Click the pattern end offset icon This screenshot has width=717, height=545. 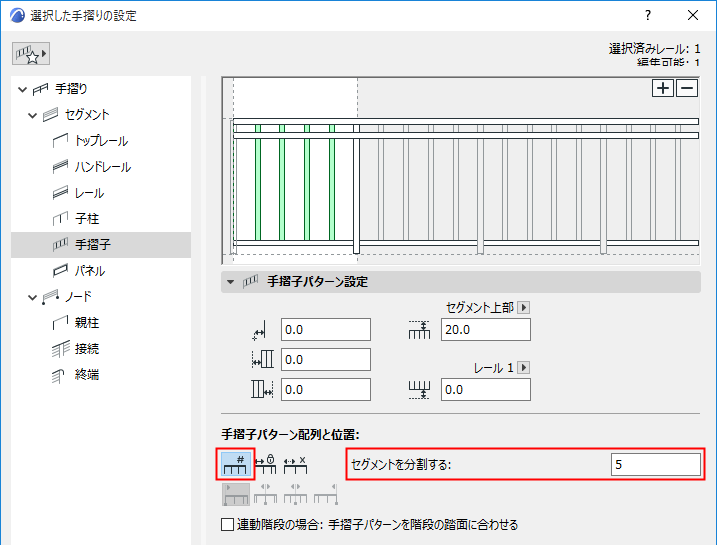tap(262, 390)
